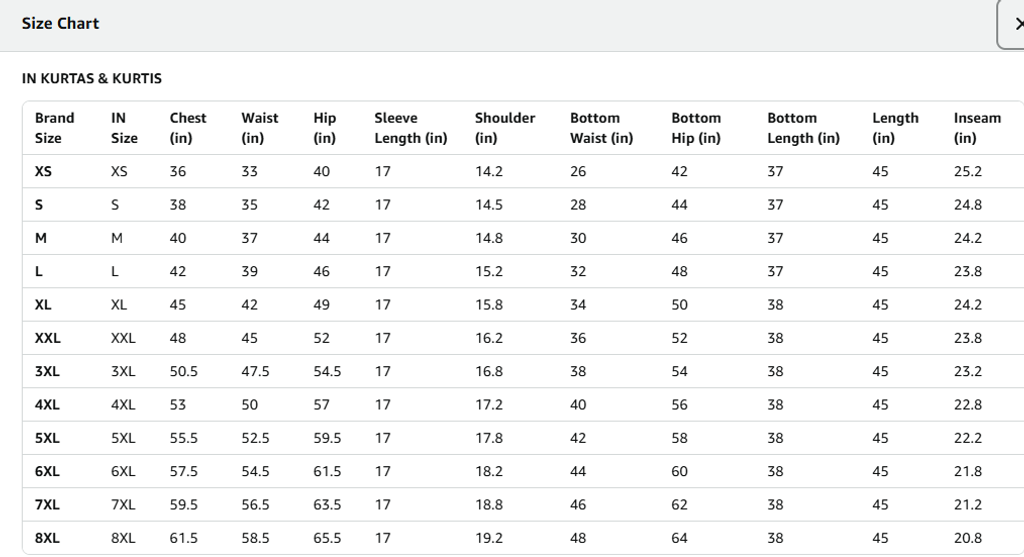
Task: Click the bold 5XL brand size label
Action: (47, 438)
